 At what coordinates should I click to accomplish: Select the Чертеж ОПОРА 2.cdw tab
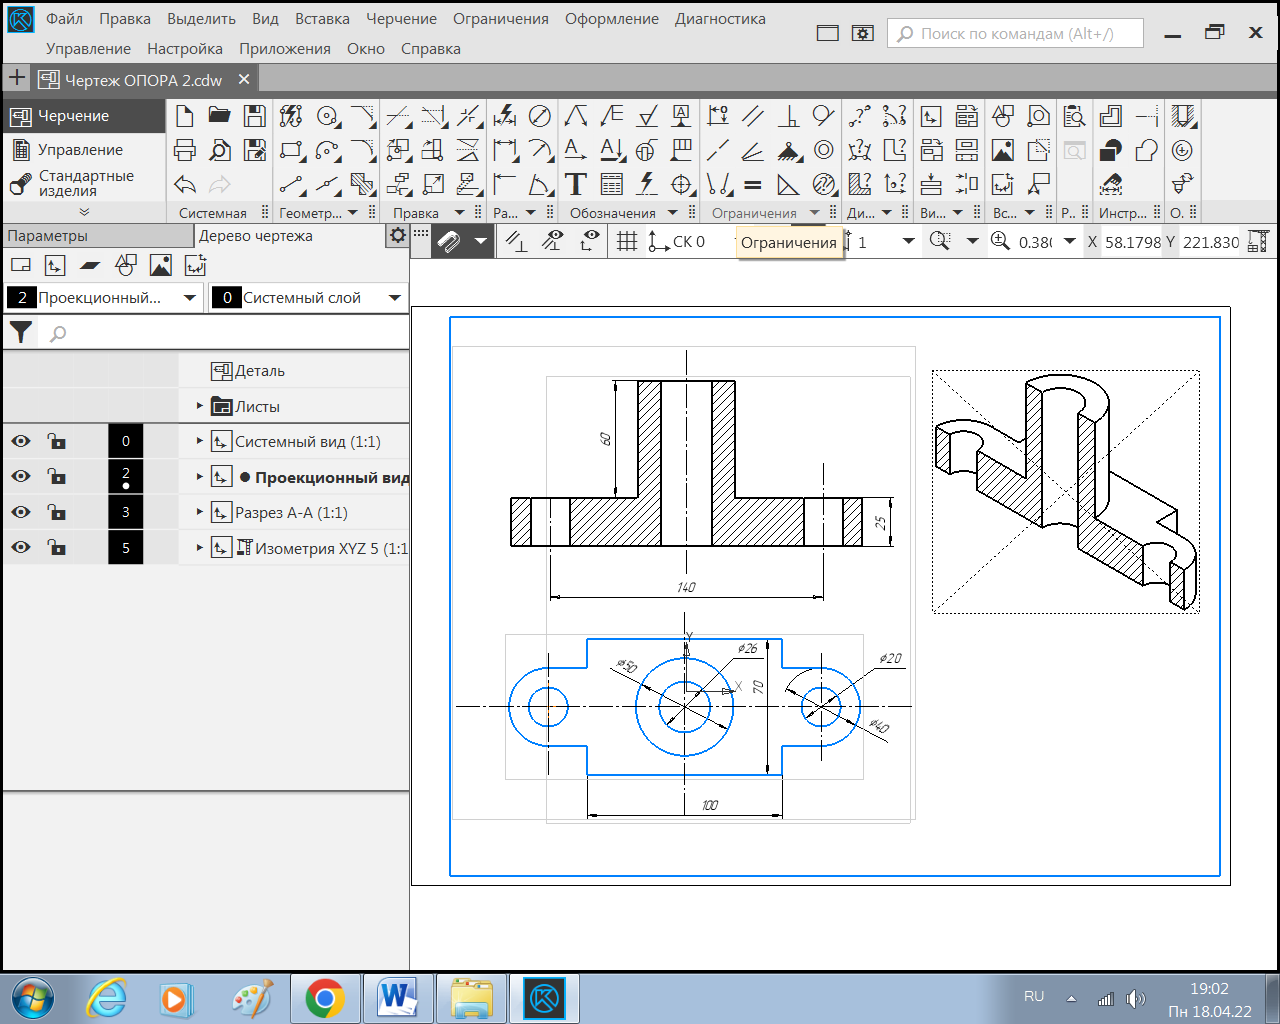click(144, 80)
